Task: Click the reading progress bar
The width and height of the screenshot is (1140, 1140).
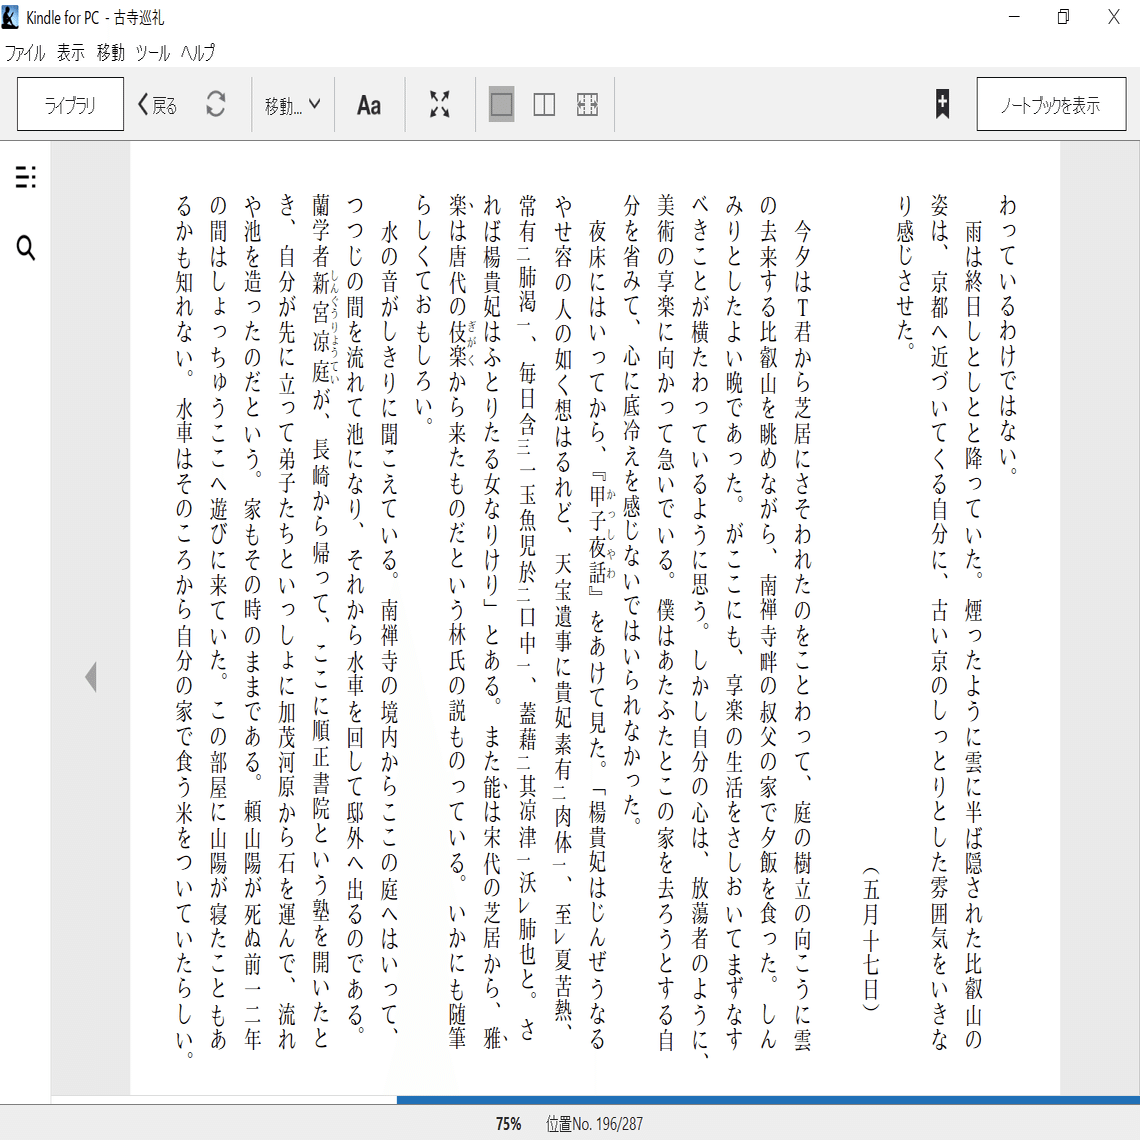Action: pyautogui.click(x=595, y=1100)
